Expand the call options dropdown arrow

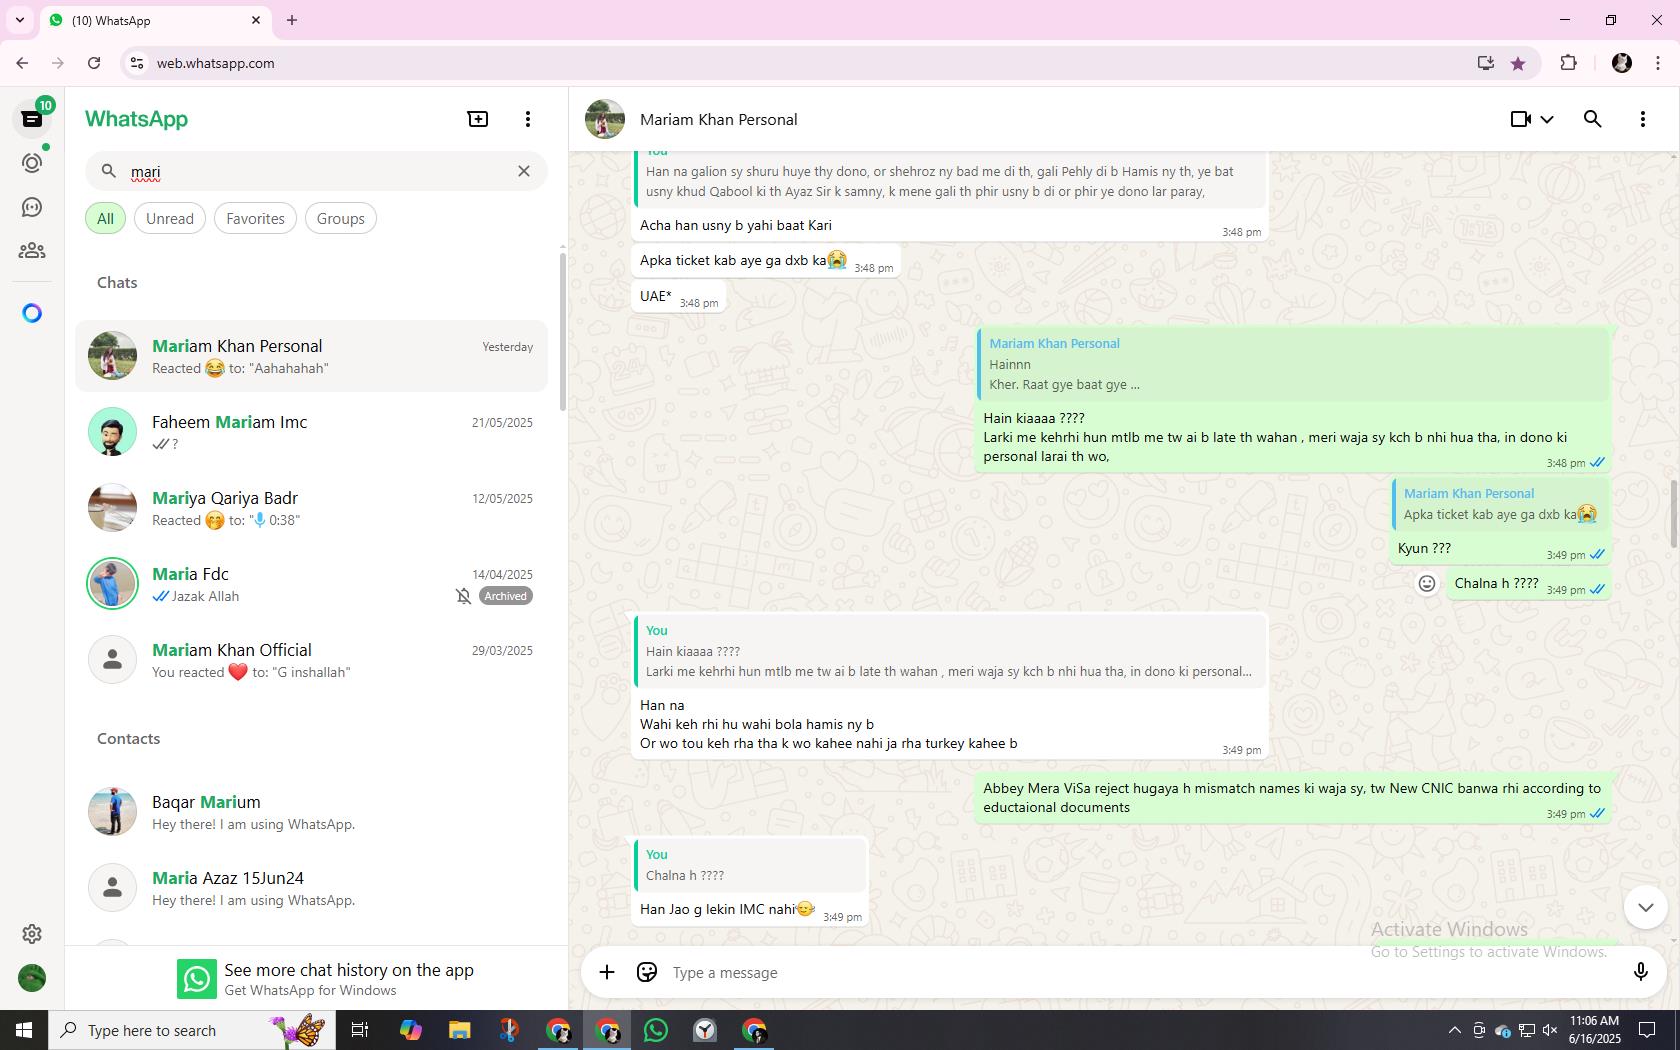[x=1547, y=119]
